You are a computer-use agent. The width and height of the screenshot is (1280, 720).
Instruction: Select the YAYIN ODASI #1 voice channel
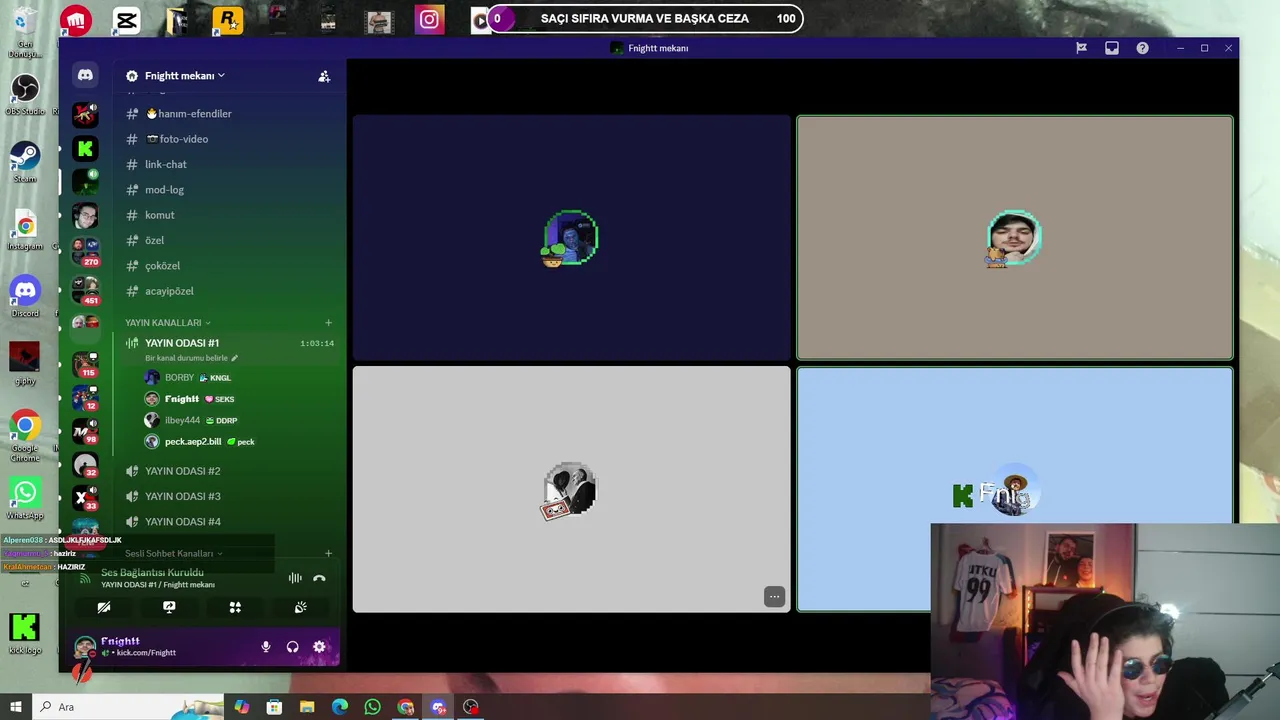(x=181, y=343)
